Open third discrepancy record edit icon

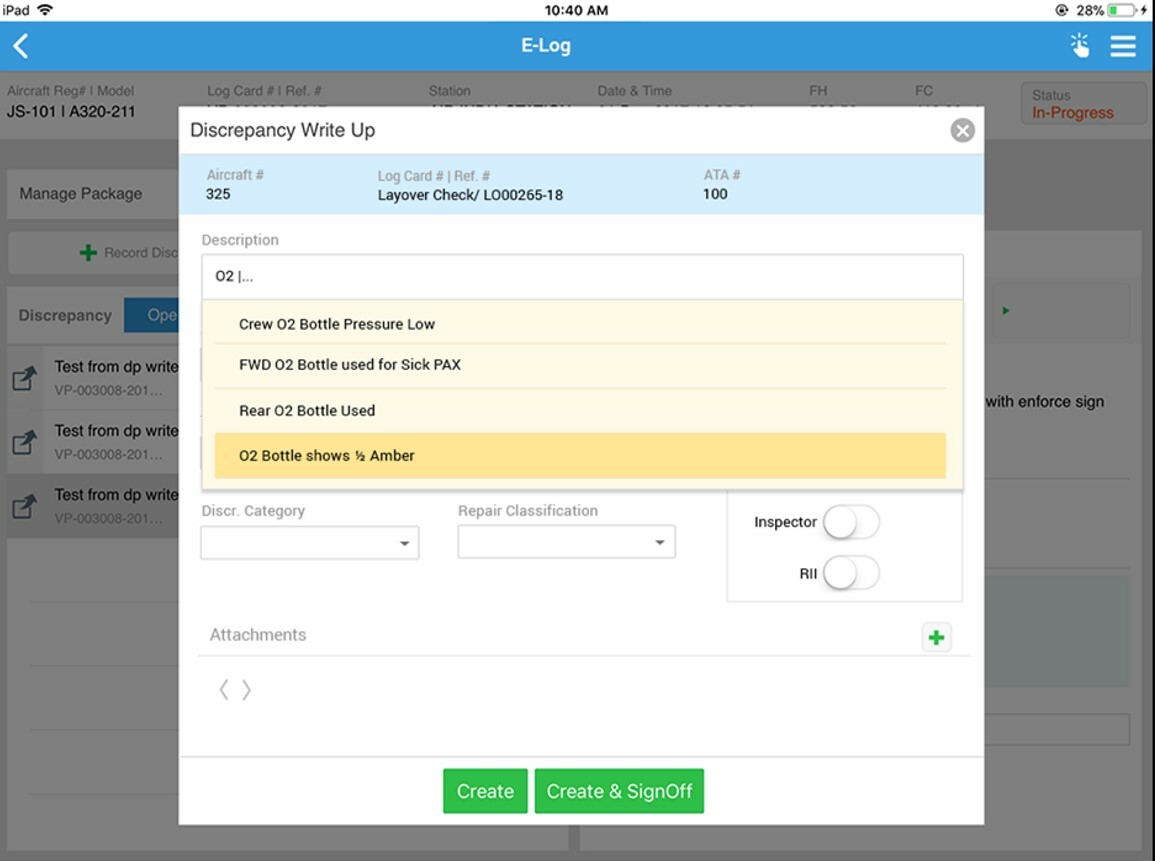tap(24, 506)
